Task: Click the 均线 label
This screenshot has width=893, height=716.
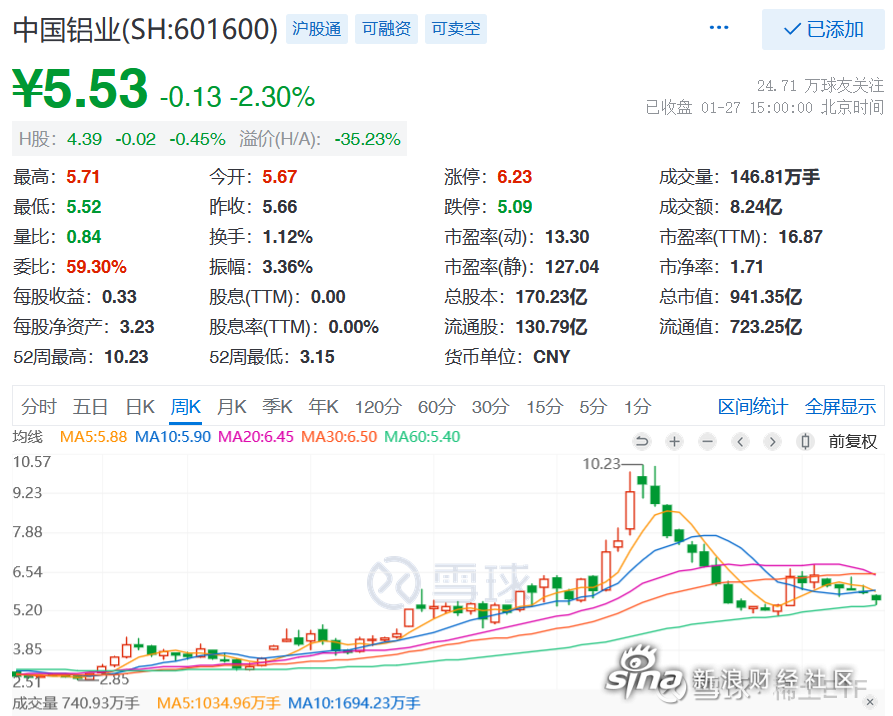Action: (x=27, y=437)
